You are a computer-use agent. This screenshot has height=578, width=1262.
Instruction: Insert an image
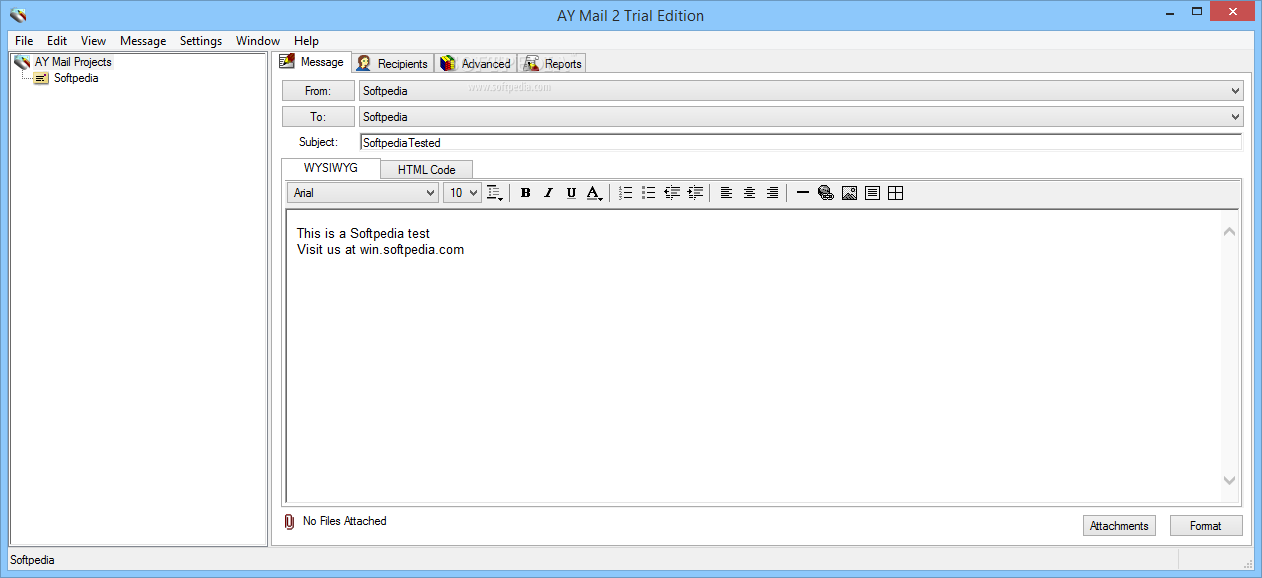click(849, 193)
